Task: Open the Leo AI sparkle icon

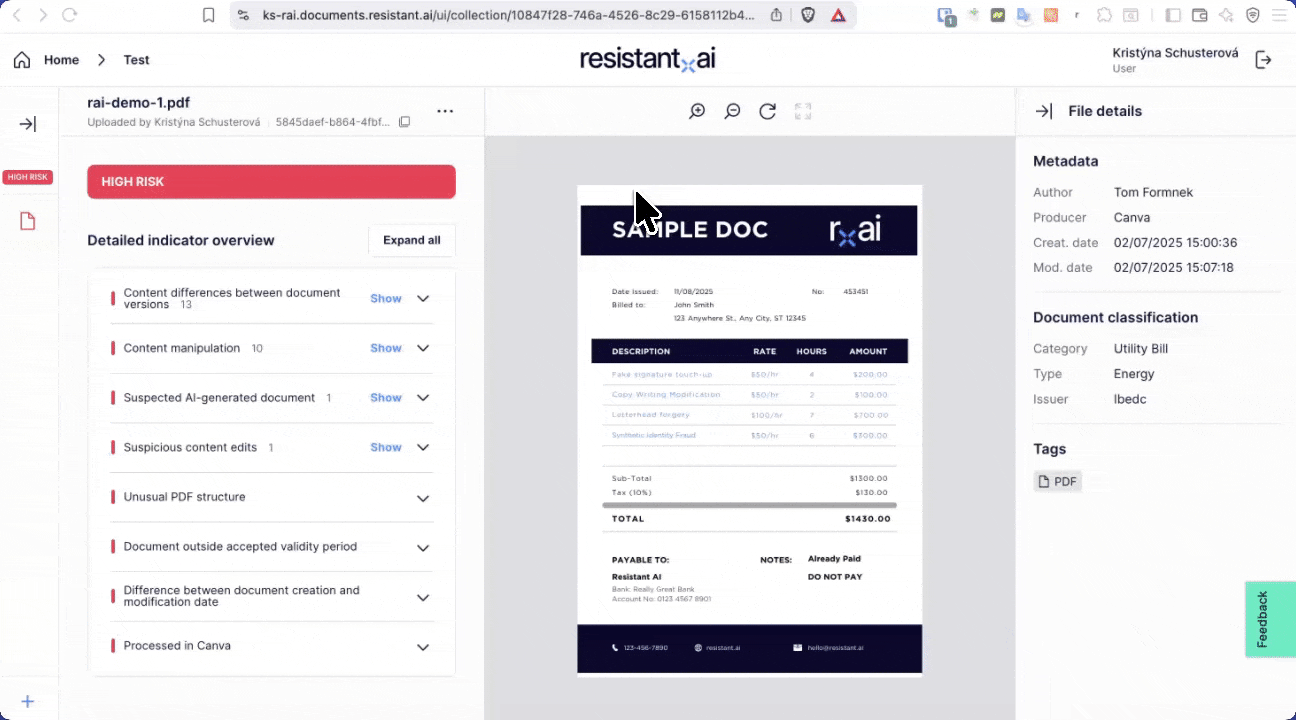Action: pyautogui.click(x=1226, y=15)
